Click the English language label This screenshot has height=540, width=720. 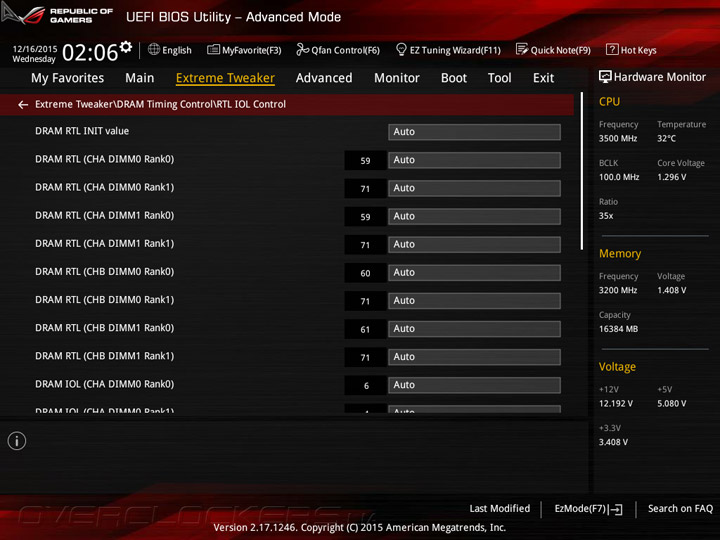tap(177, 50)
